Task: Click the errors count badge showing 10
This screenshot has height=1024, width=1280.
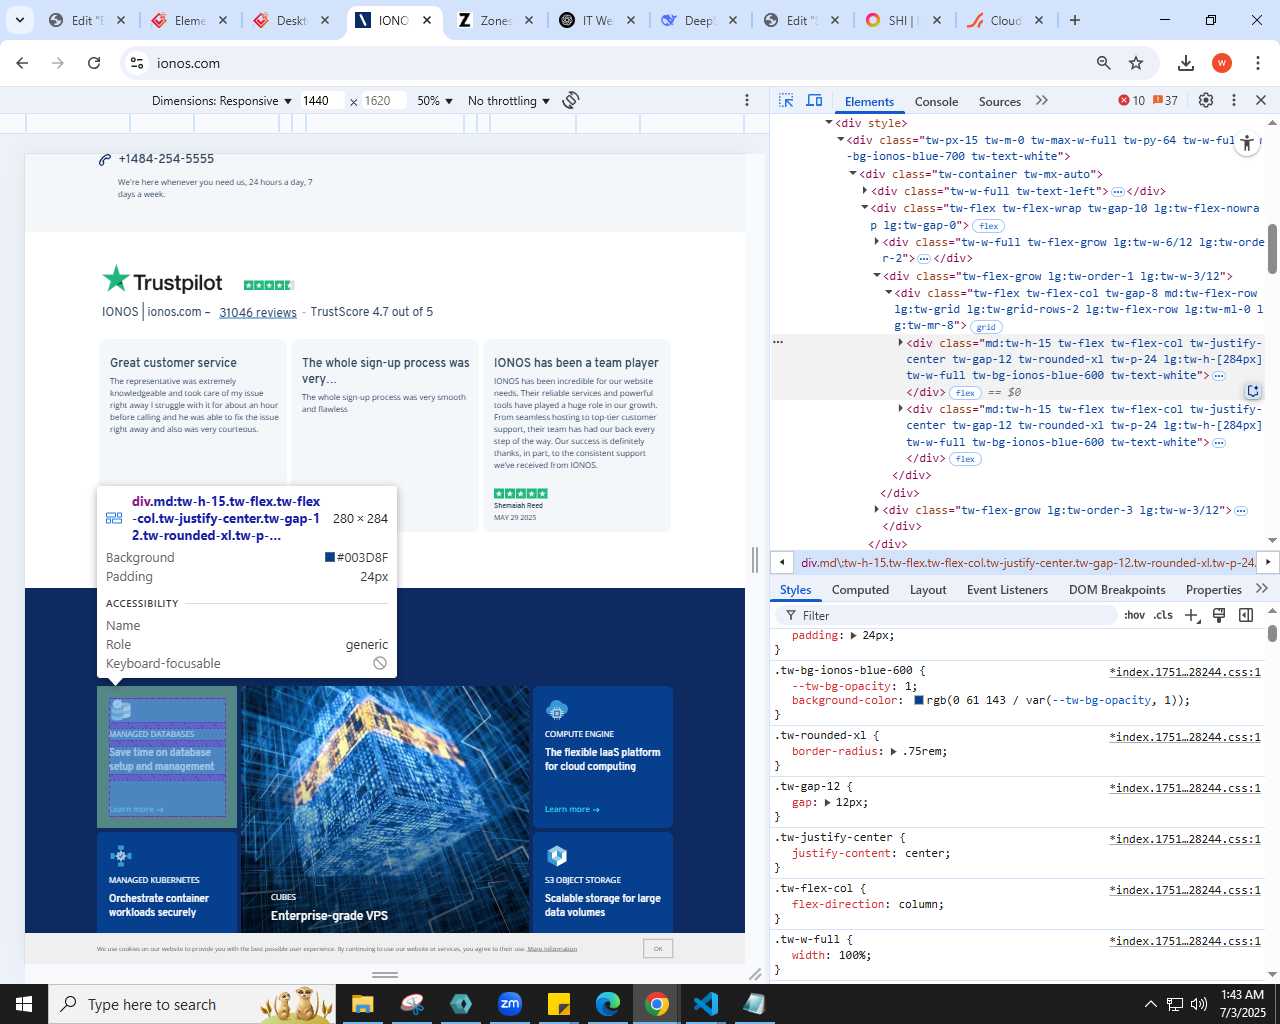Action: click(1132, 101)
